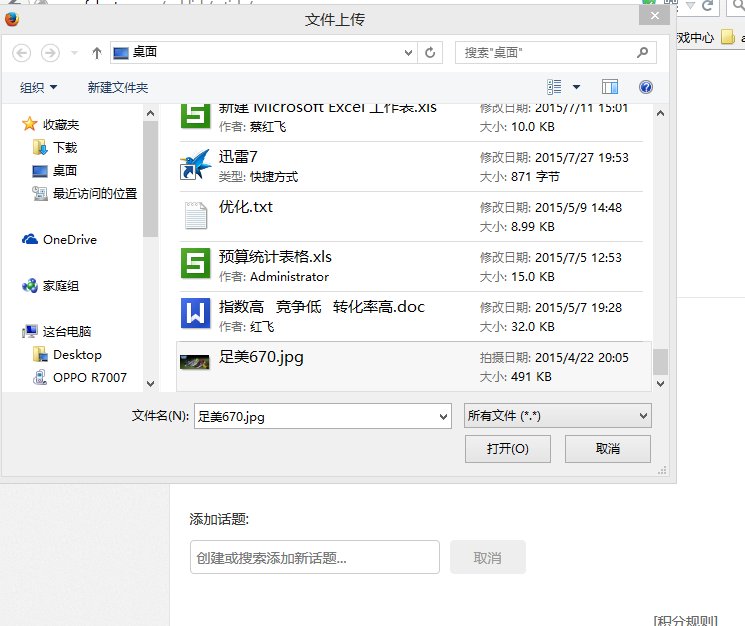Select the 优化.txt file
745x626 pixels.
pyautogui.click(x=411, y=217)
